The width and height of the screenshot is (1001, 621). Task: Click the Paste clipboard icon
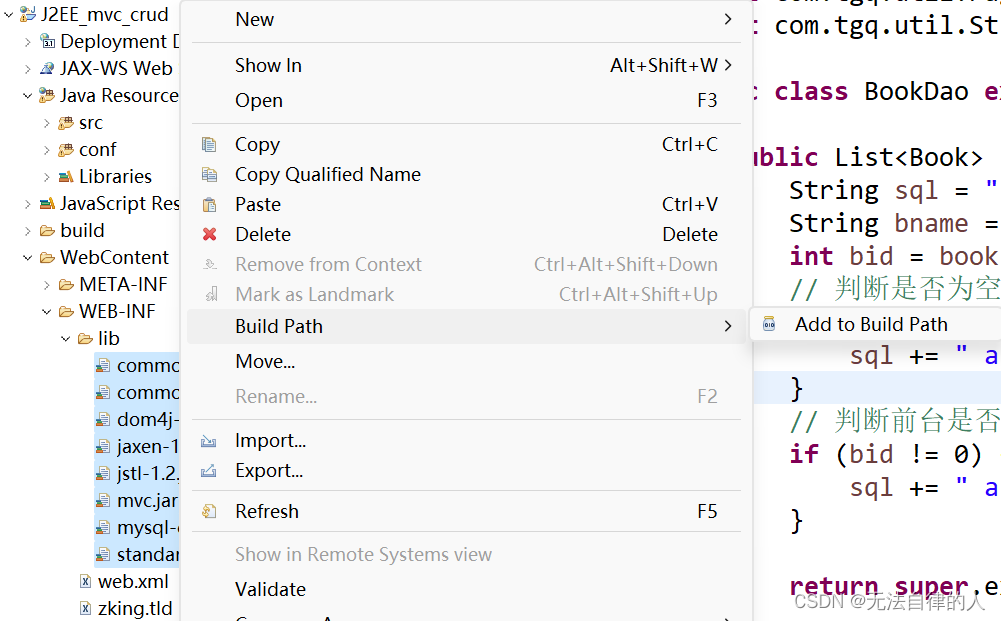coord(209,205)
